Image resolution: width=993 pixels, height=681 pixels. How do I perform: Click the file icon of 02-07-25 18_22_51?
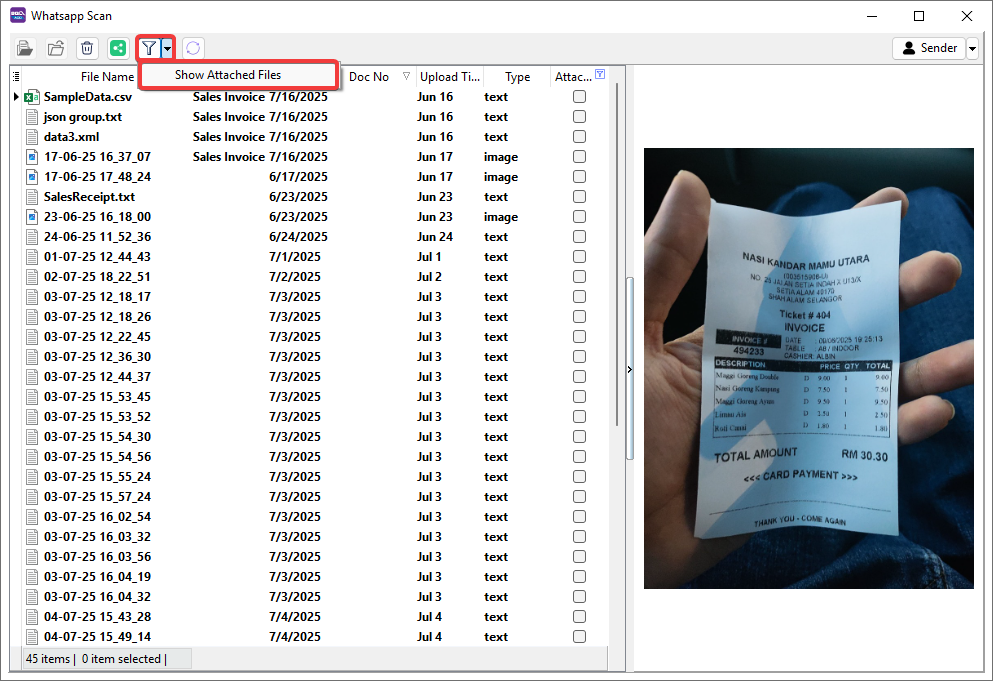[x=32, y=277]
